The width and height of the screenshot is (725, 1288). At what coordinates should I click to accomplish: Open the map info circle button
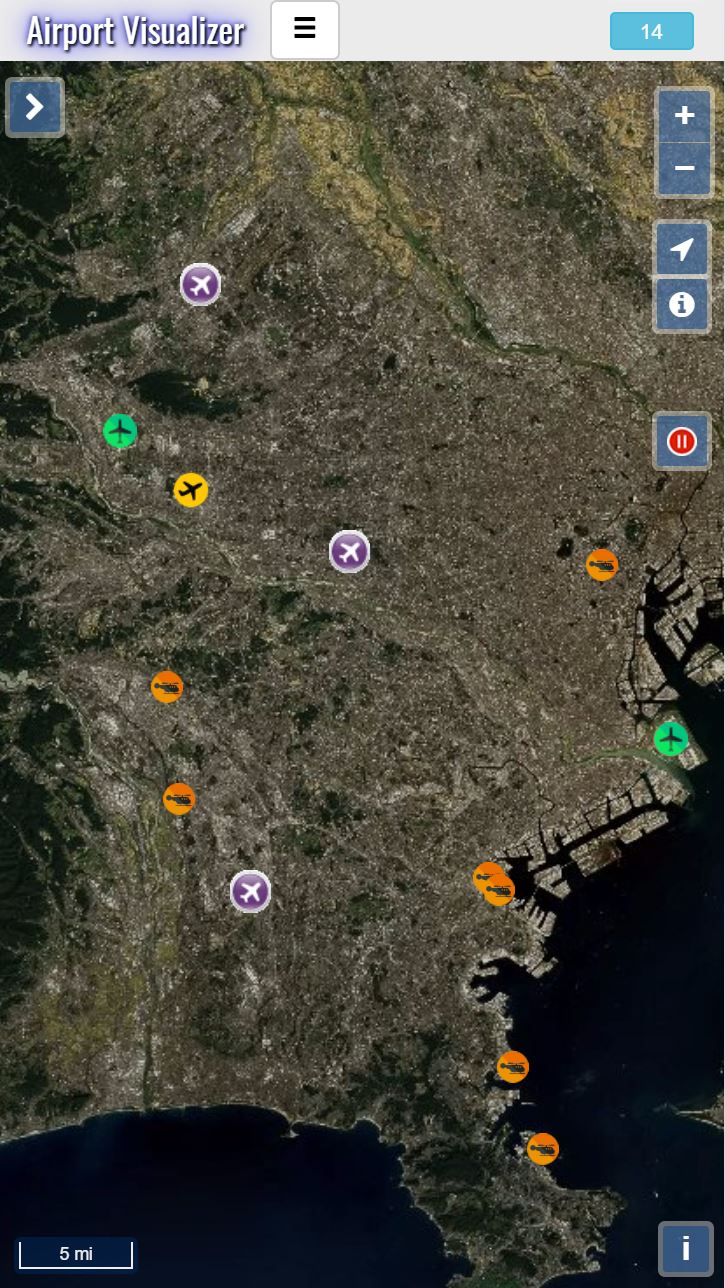[682, 304]
